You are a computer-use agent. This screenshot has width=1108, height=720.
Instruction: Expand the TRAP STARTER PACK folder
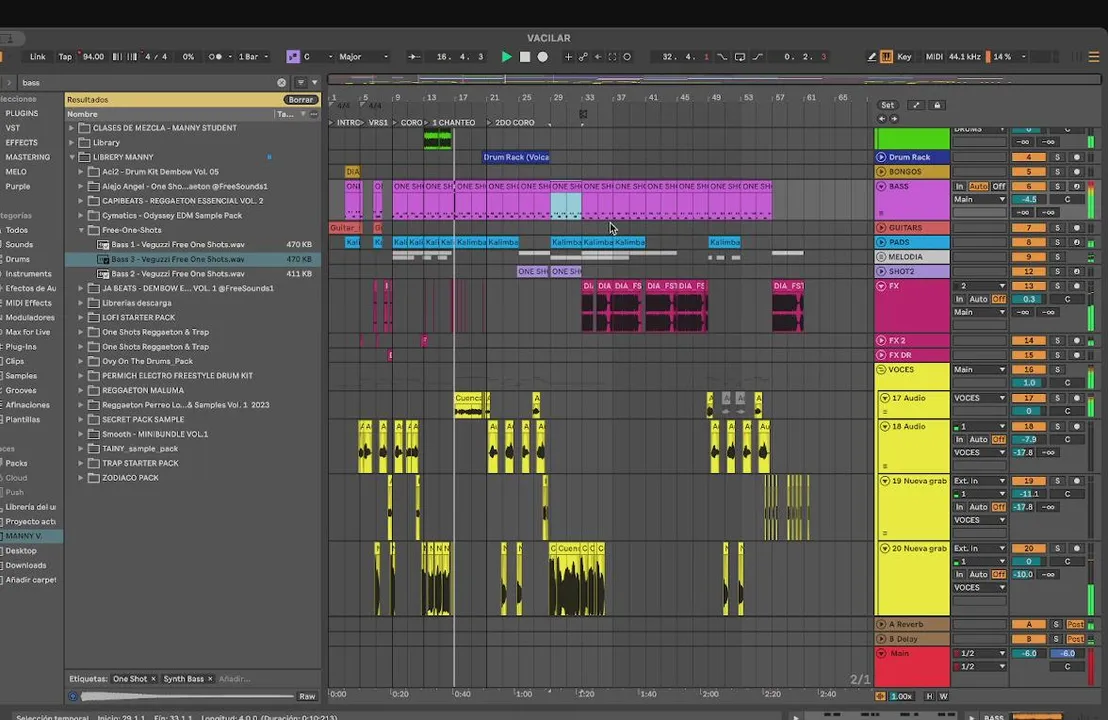coord(81,463)
